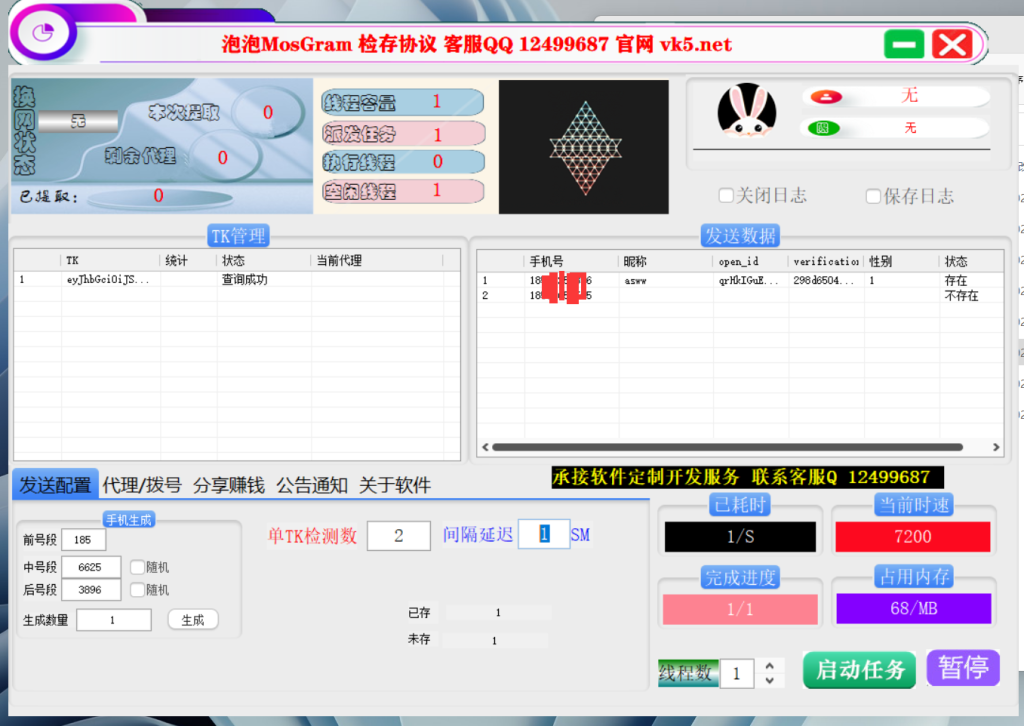Click the 本次提取 counter bubble
Image resolution: width=1024 pixels, height=726 pixels.
[x=268, y=112]
